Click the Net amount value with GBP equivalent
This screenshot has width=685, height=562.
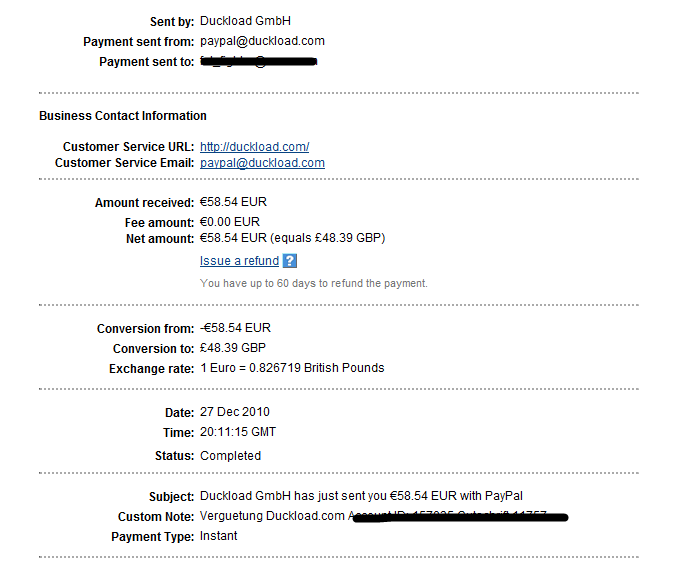(292, 239)
